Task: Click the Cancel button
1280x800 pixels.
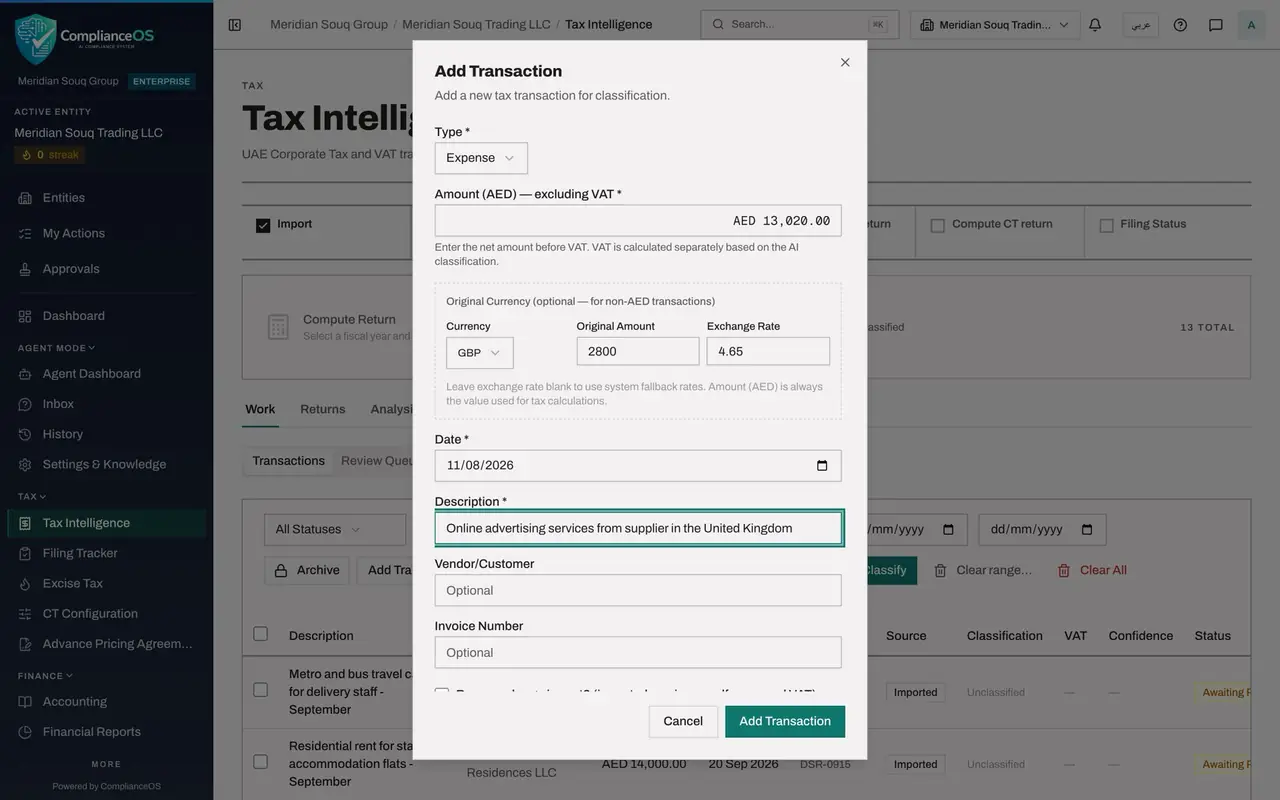Action: (x=683, y=722)
